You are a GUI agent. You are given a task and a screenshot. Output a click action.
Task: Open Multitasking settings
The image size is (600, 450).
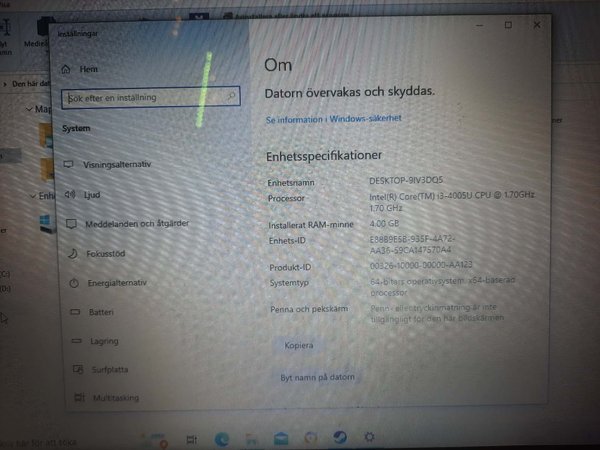pos(116,397)
